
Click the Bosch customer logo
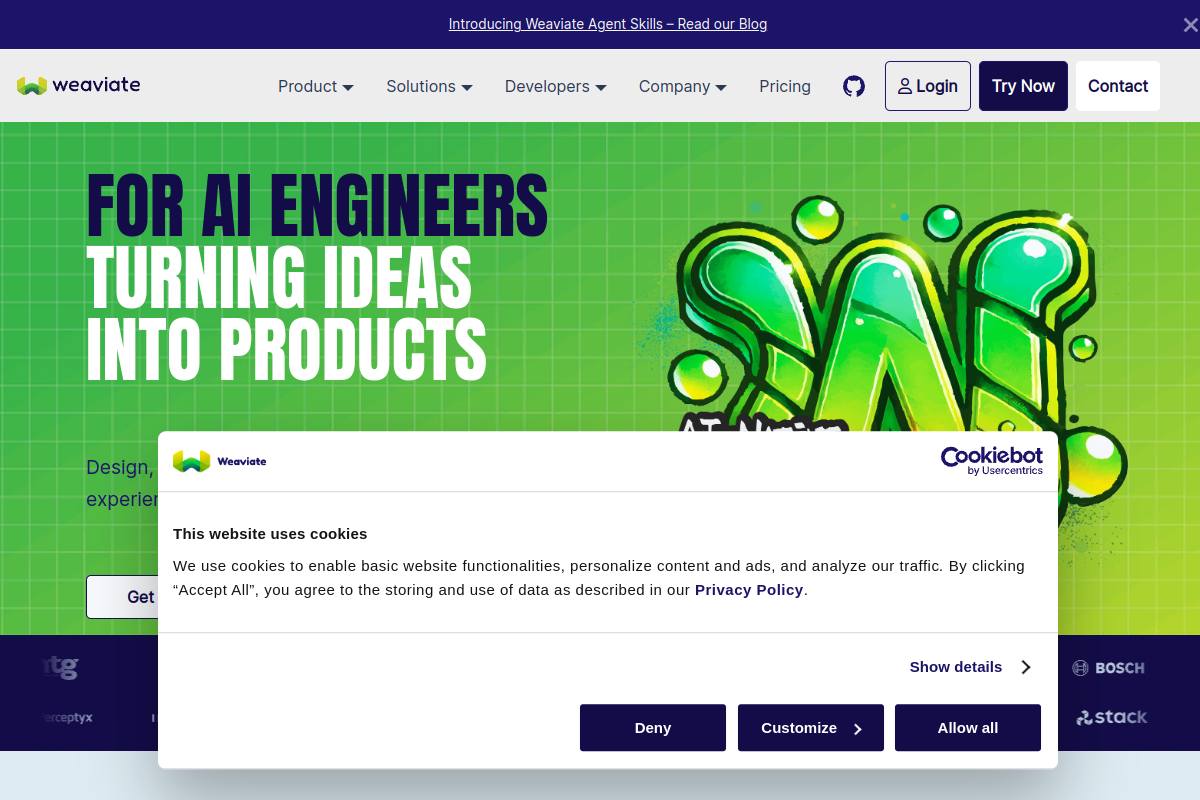[1108, 668]
